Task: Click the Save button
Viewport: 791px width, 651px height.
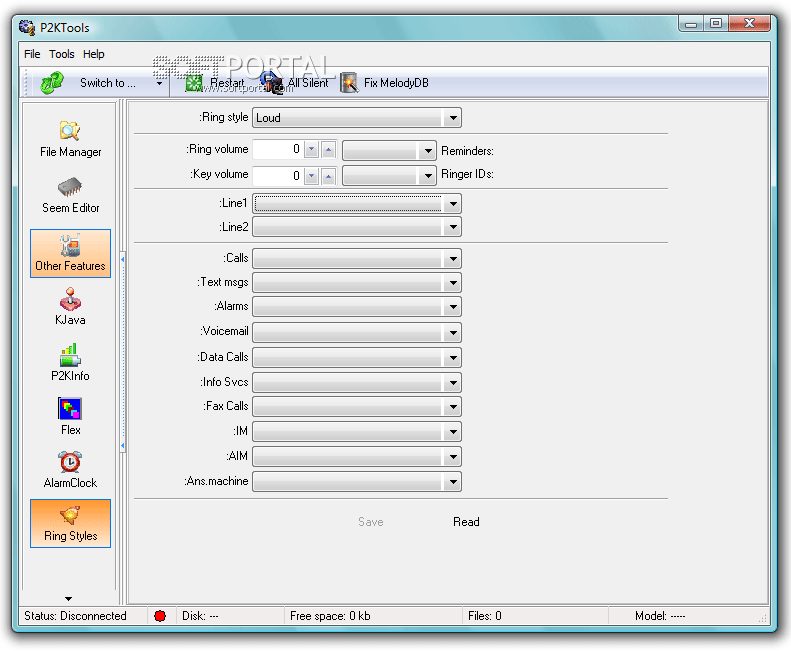Action: (x=371, y=522)
